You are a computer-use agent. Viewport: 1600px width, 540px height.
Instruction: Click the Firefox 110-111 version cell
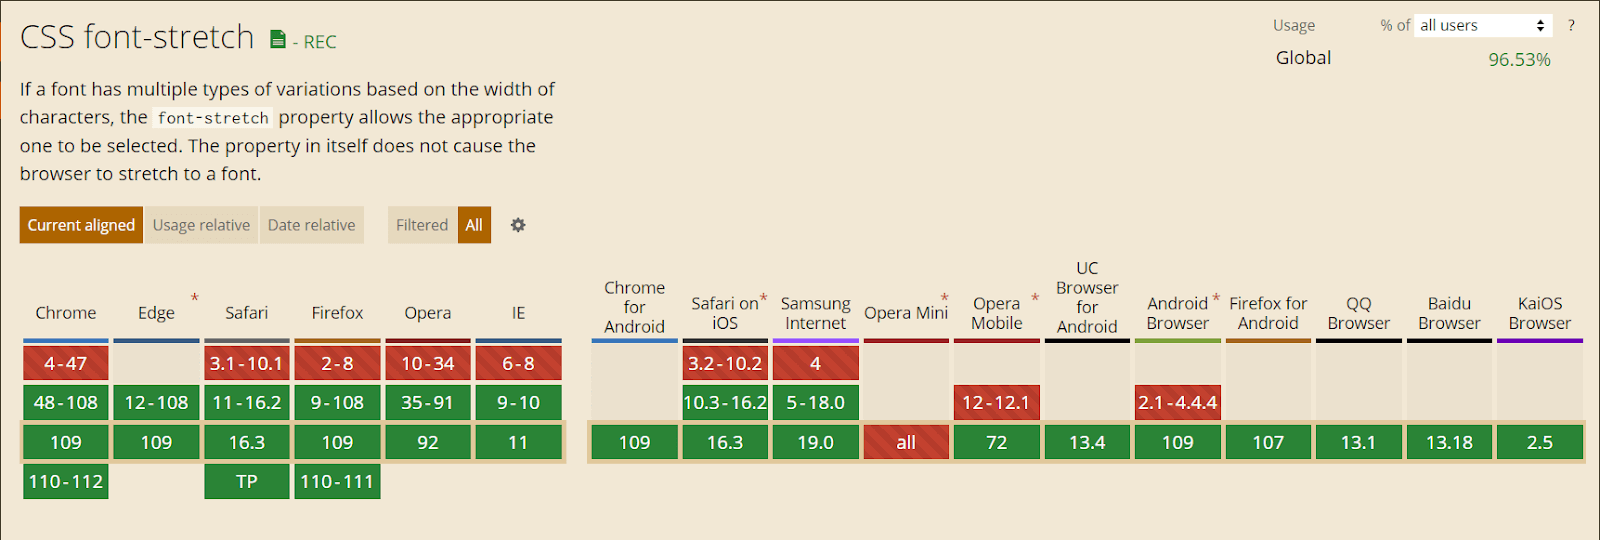click(x=337, y=481)
